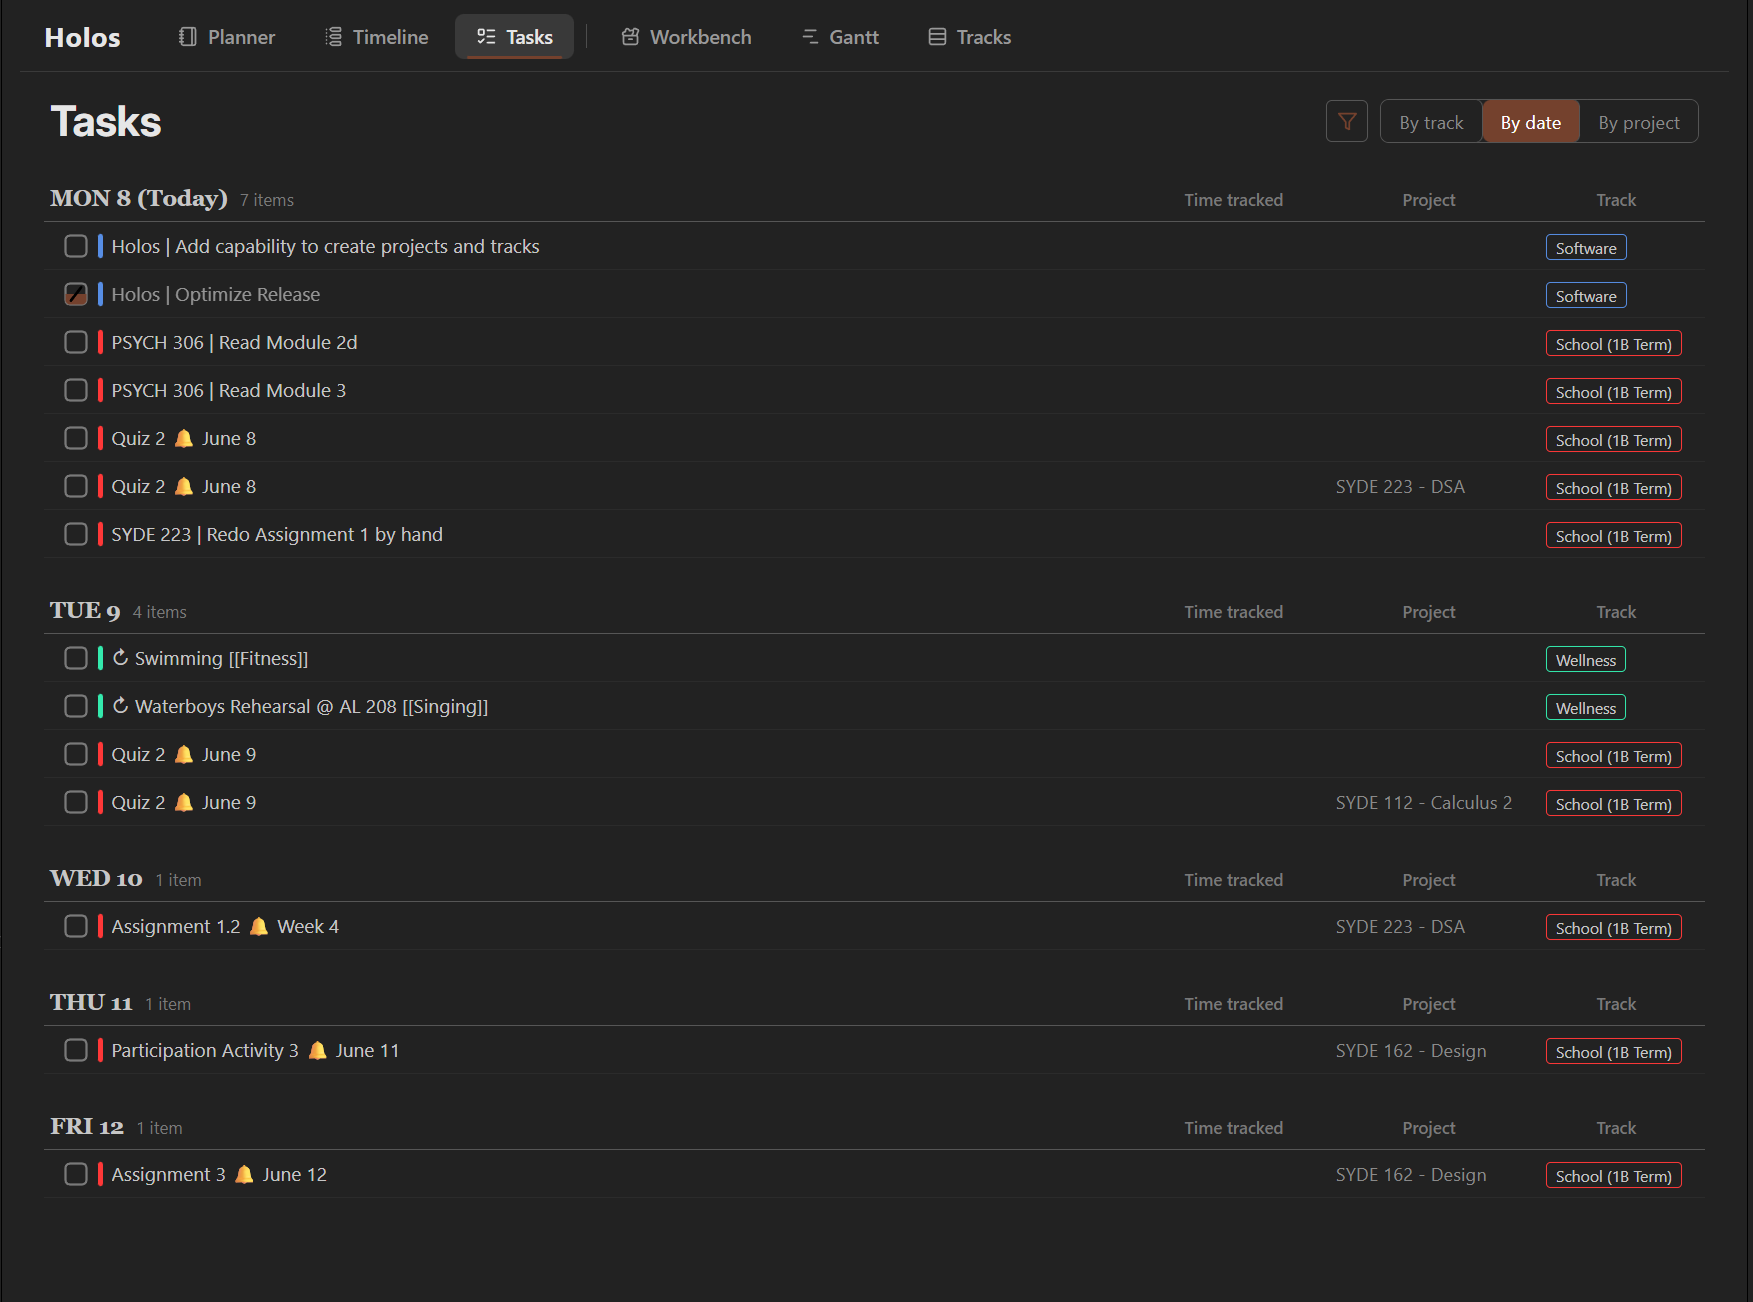Image resolution: width=1753 pixels, height=1302 pixels.
Task: Click the Gantt bars icon
Action: [810, 37]
